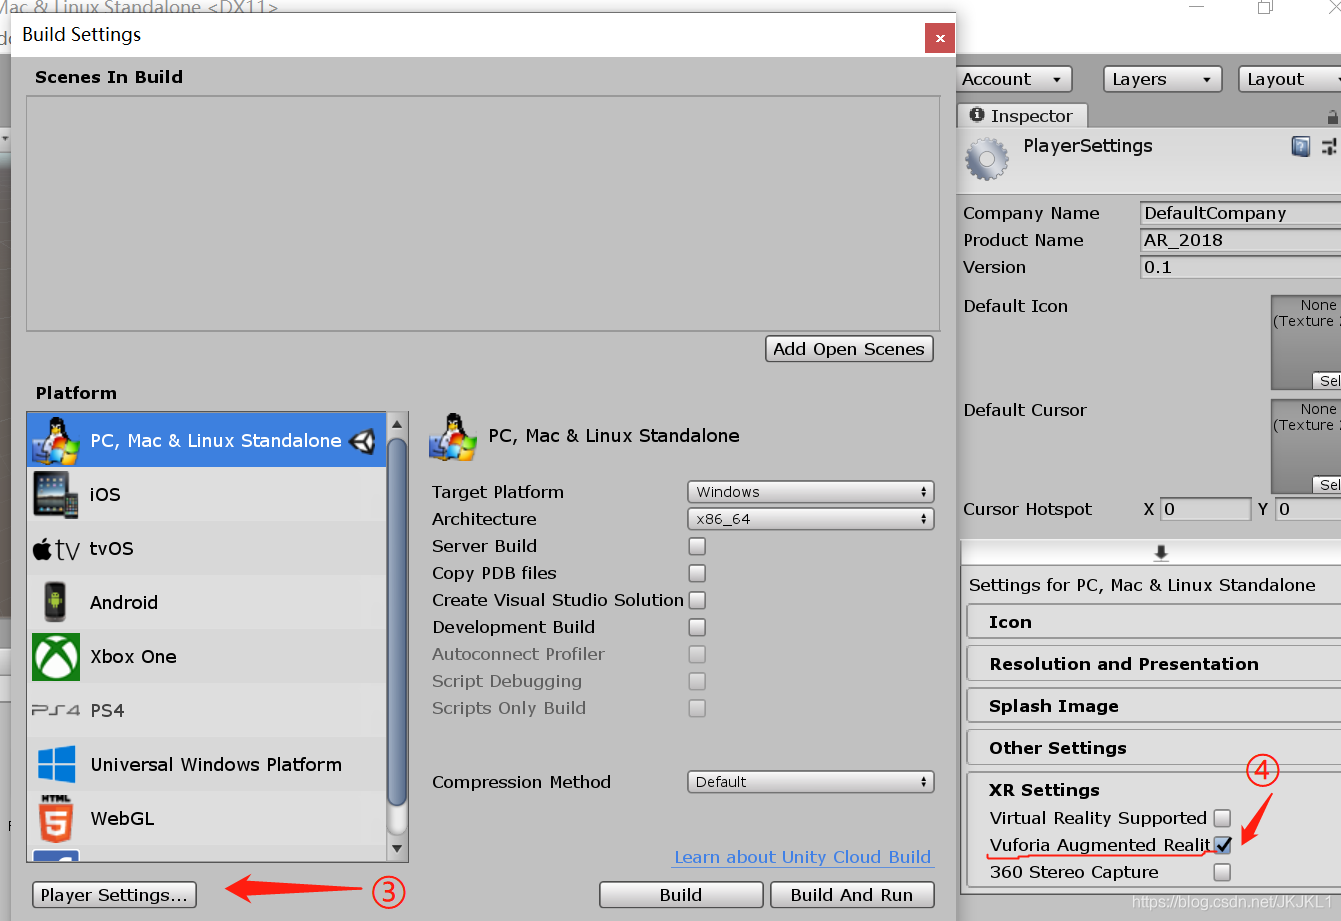The image size is (1341, 921).
Task: Select the tvOS platform icon
Action: pos(56,548)
